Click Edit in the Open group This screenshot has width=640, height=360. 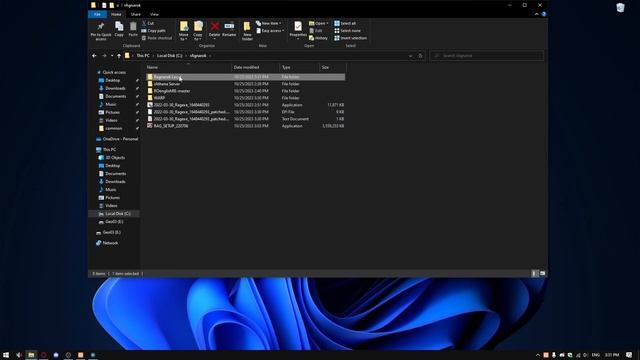(x=316, y=31)
